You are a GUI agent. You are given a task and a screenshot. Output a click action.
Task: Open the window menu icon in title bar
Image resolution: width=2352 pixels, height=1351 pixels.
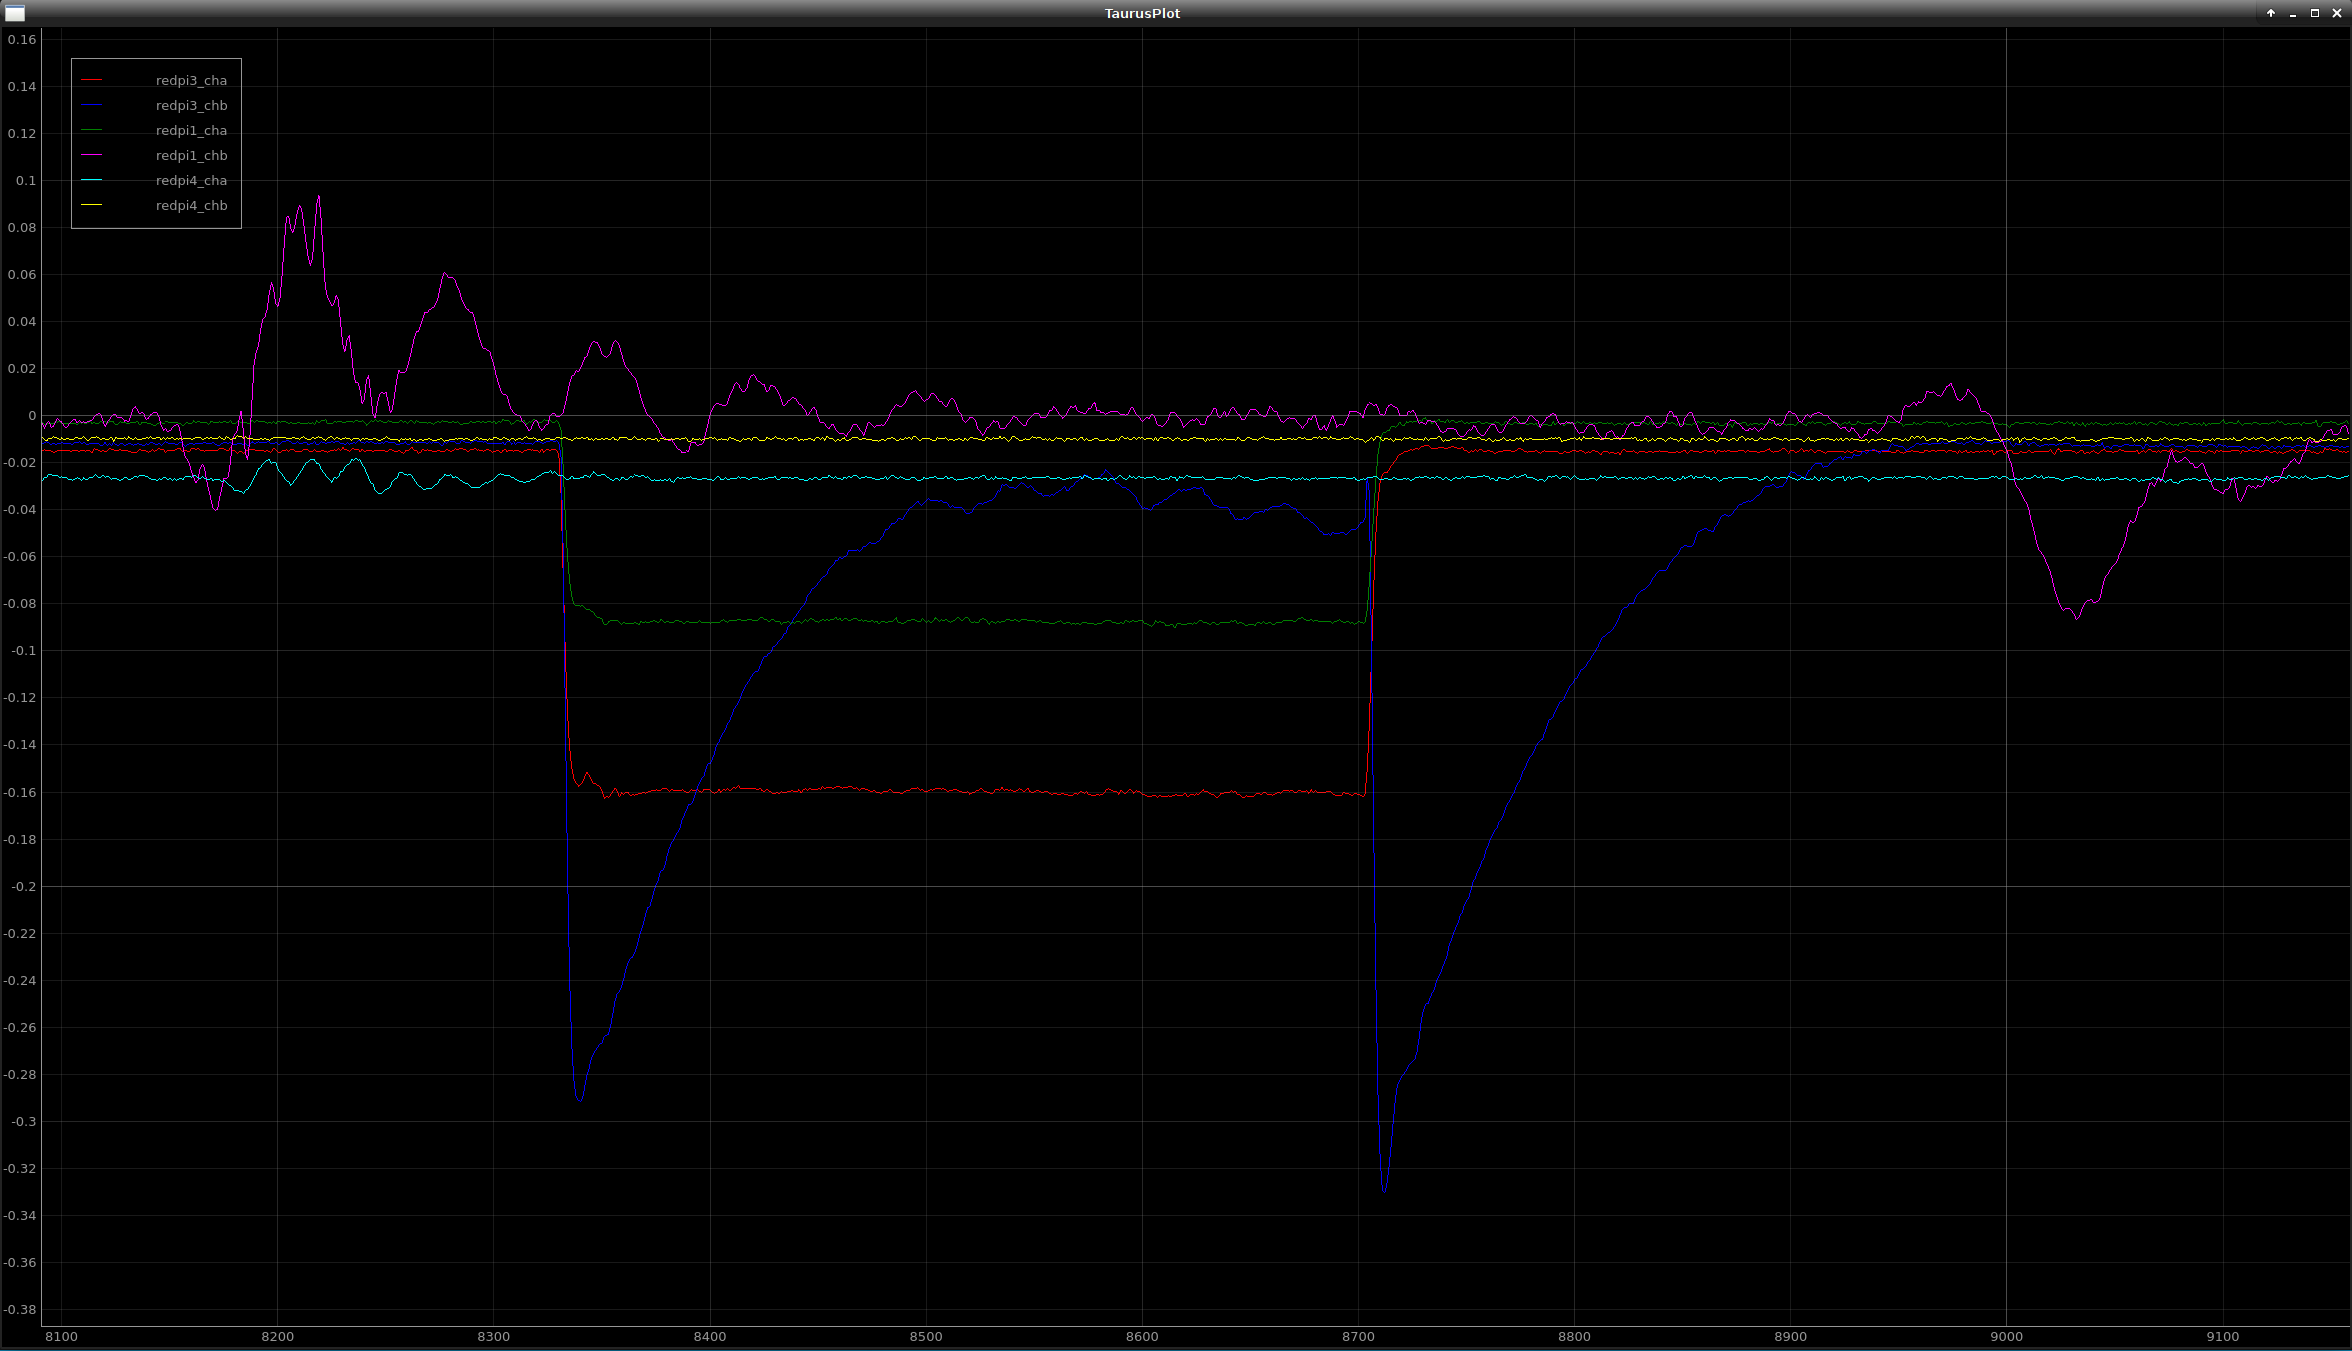[x=14, y=13]
